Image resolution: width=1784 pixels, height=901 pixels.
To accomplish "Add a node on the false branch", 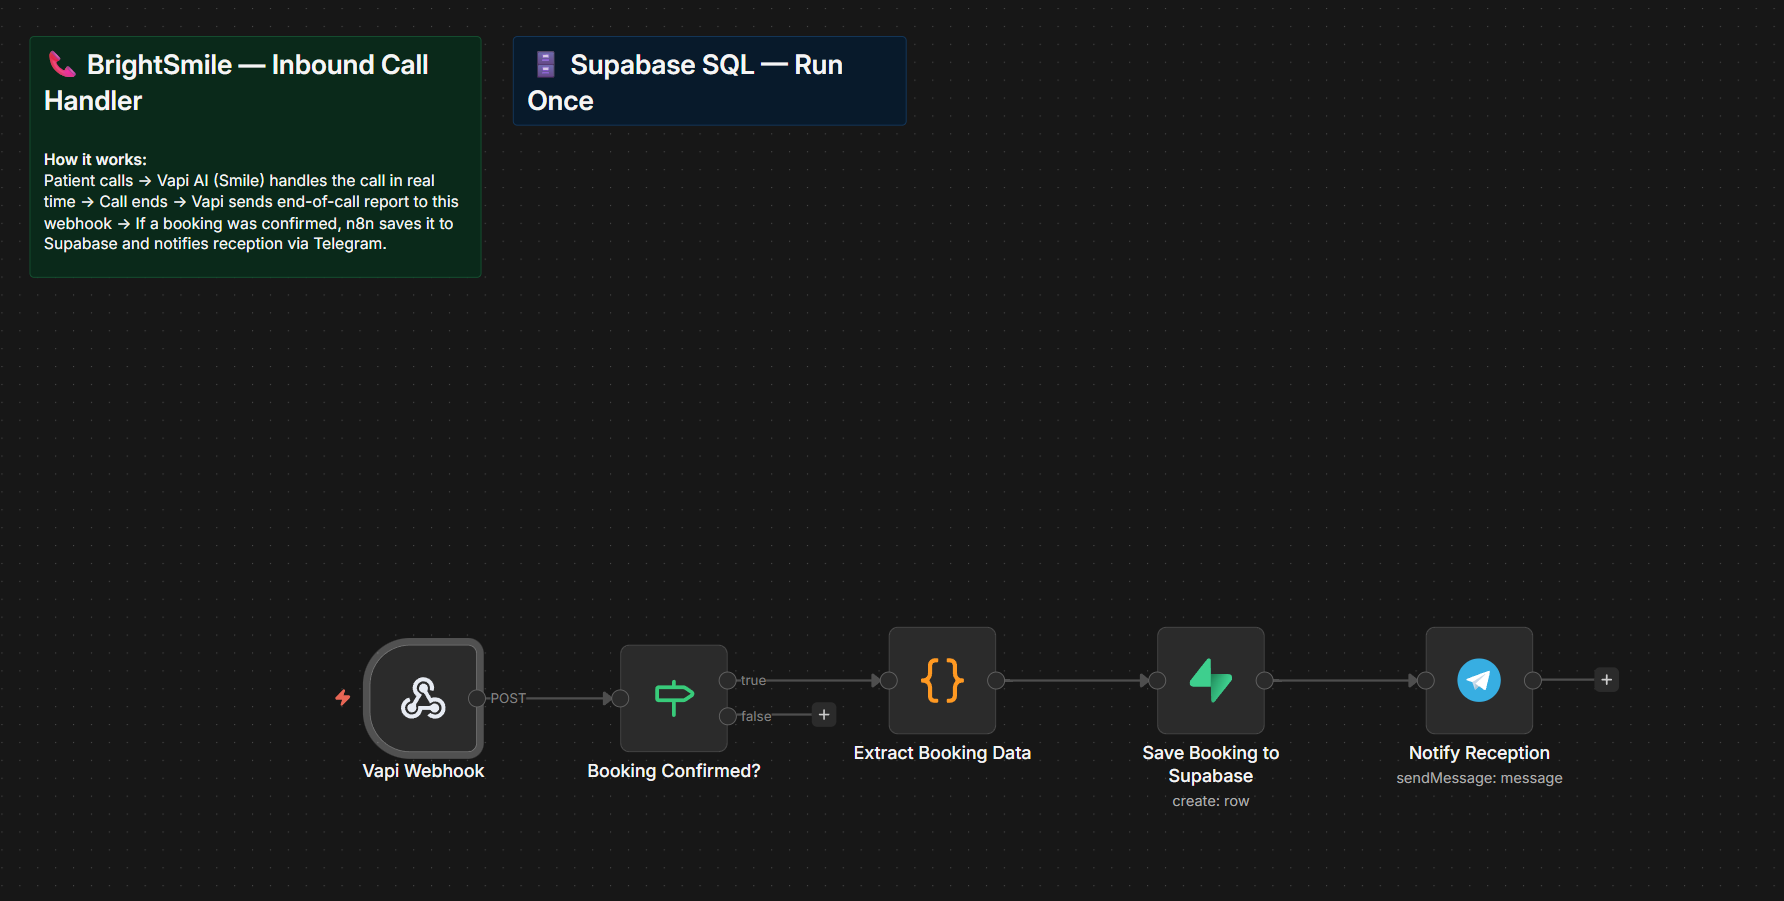I will point(824,715).
